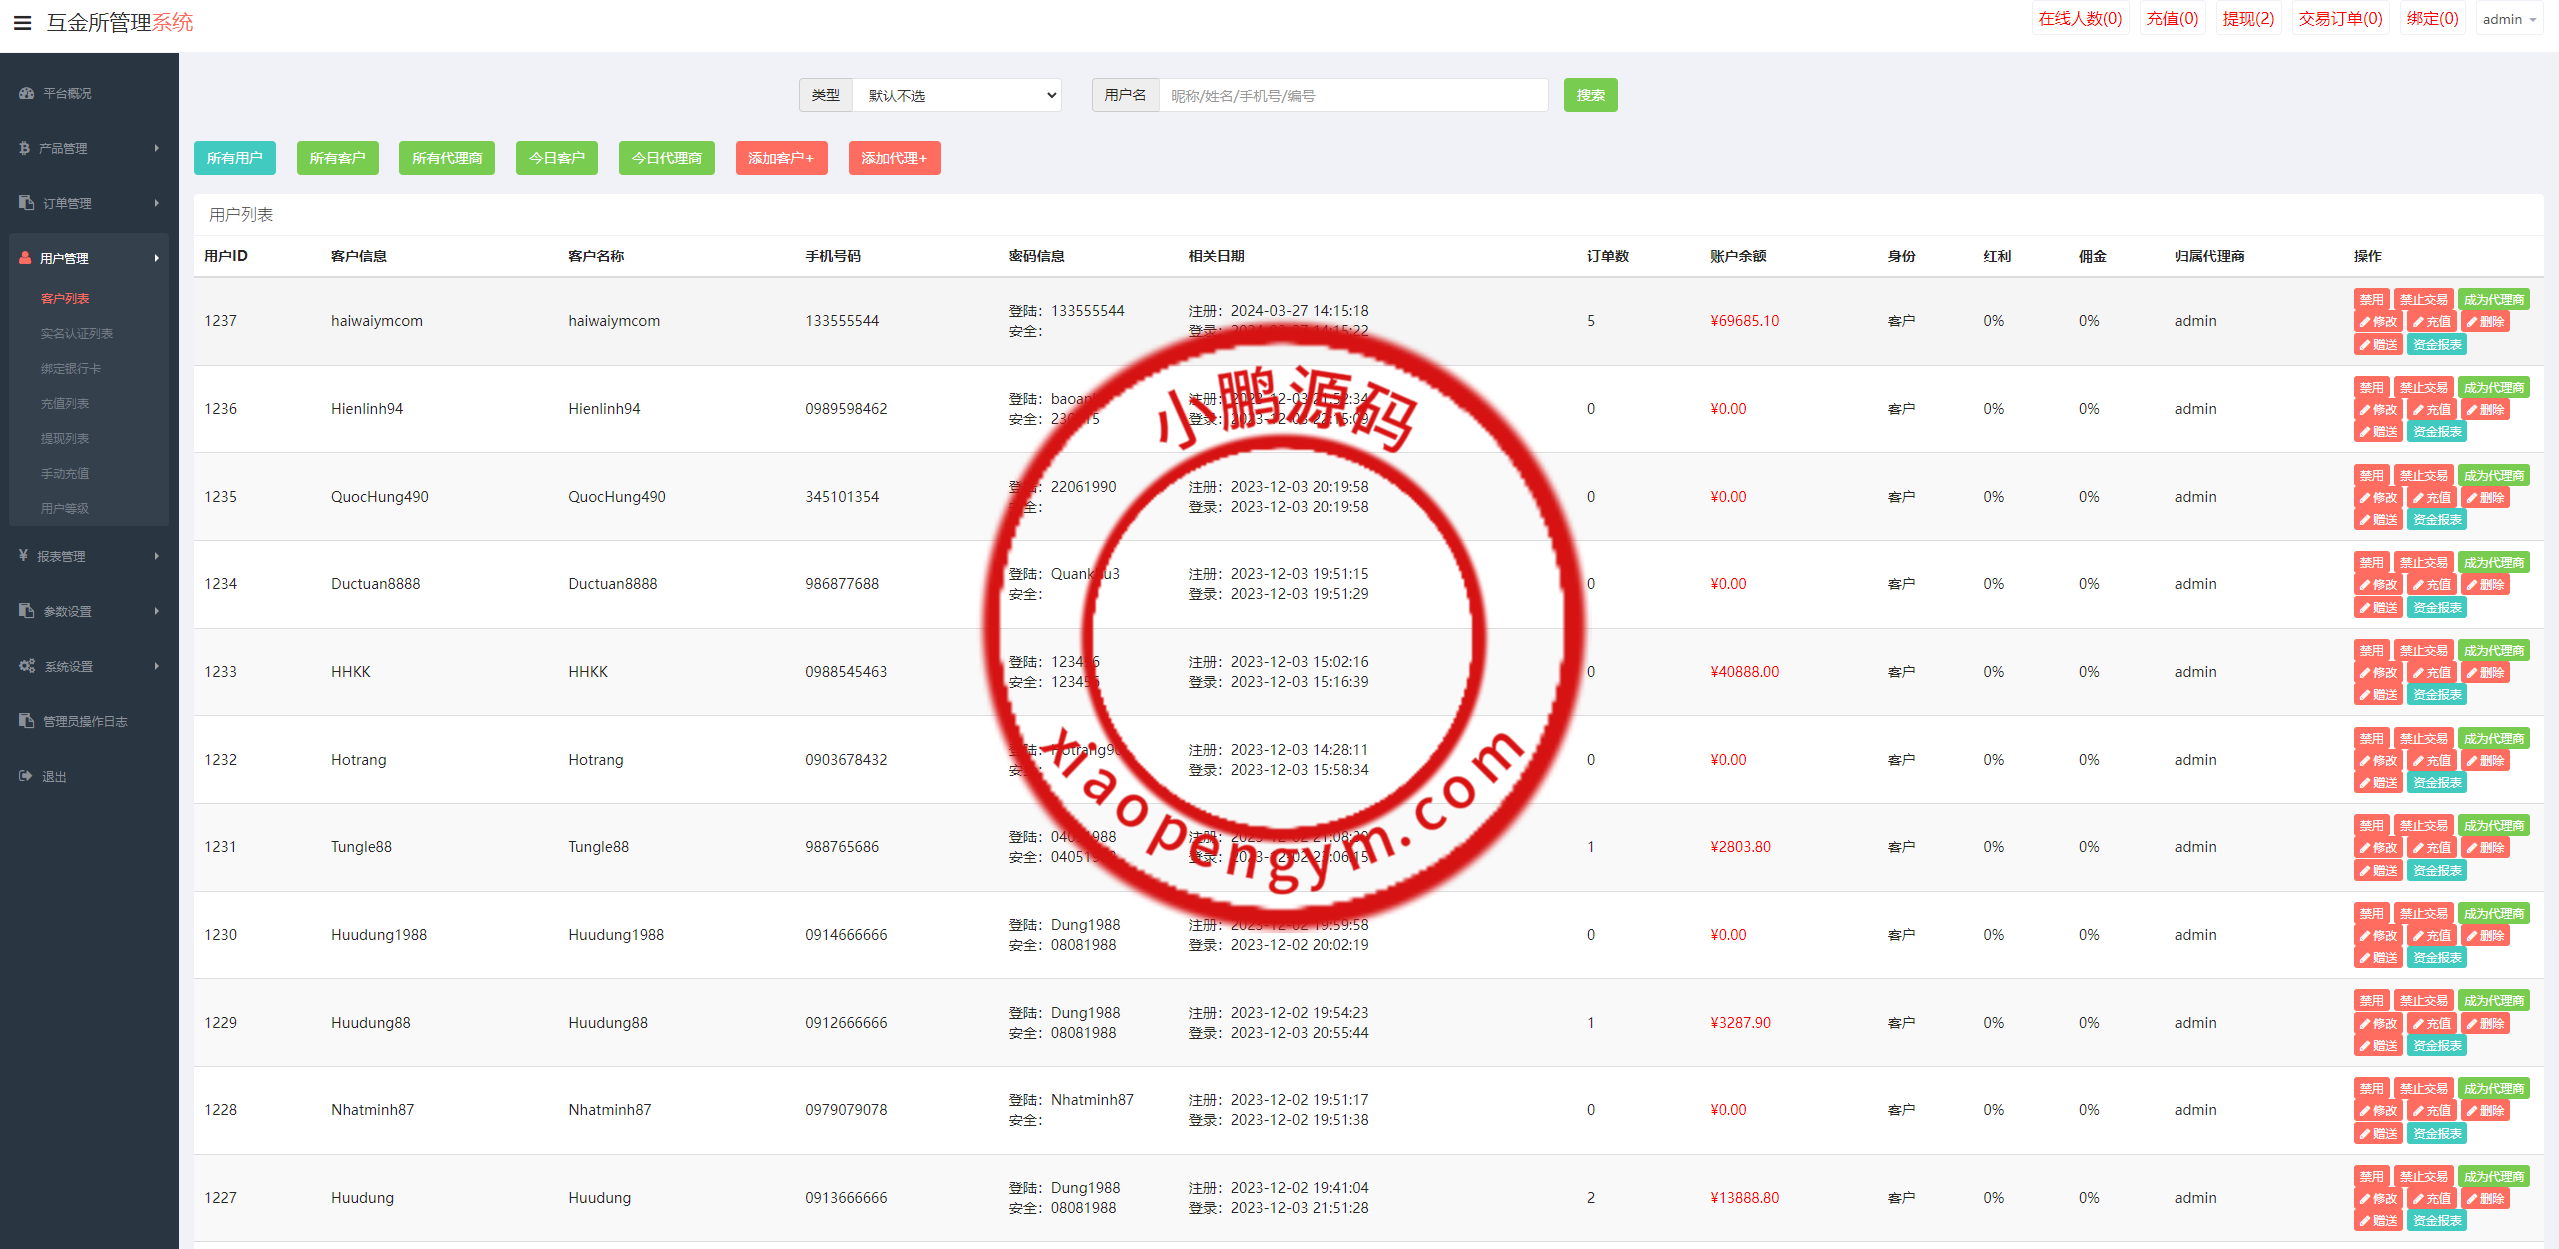Open the admin account dropdown
This screenshot has width=2559, height=1249.
[2509, 19]
